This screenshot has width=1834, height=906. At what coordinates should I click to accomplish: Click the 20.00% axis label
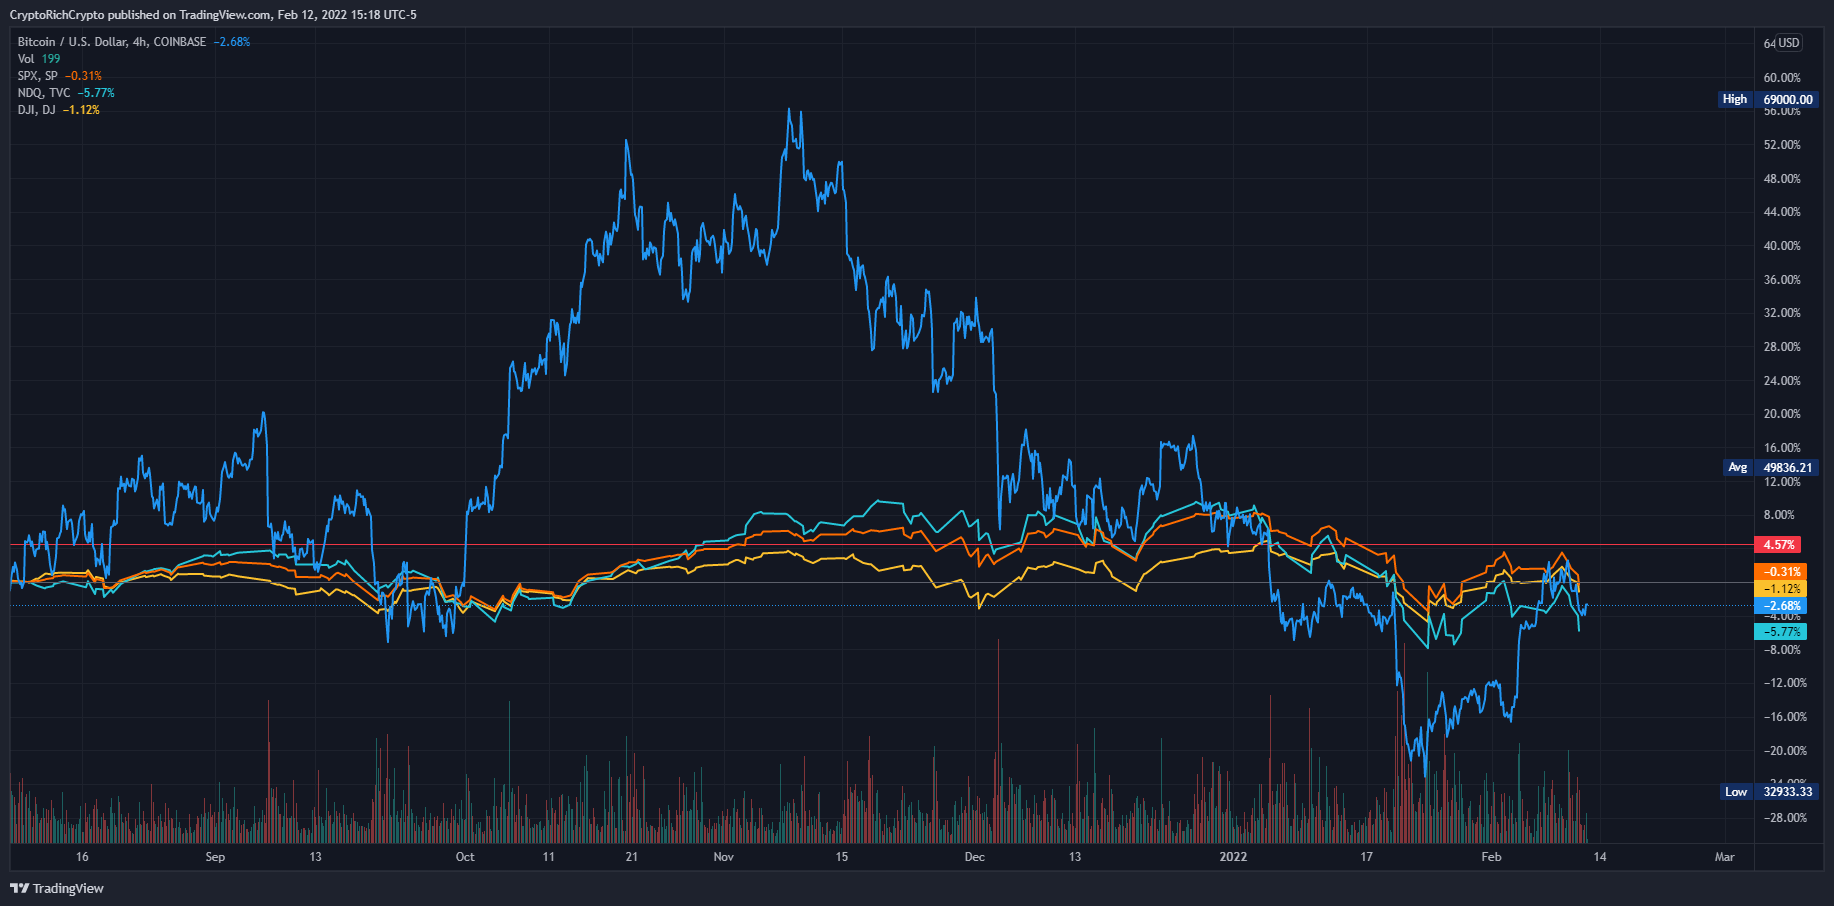click(x=1782, y=414)
